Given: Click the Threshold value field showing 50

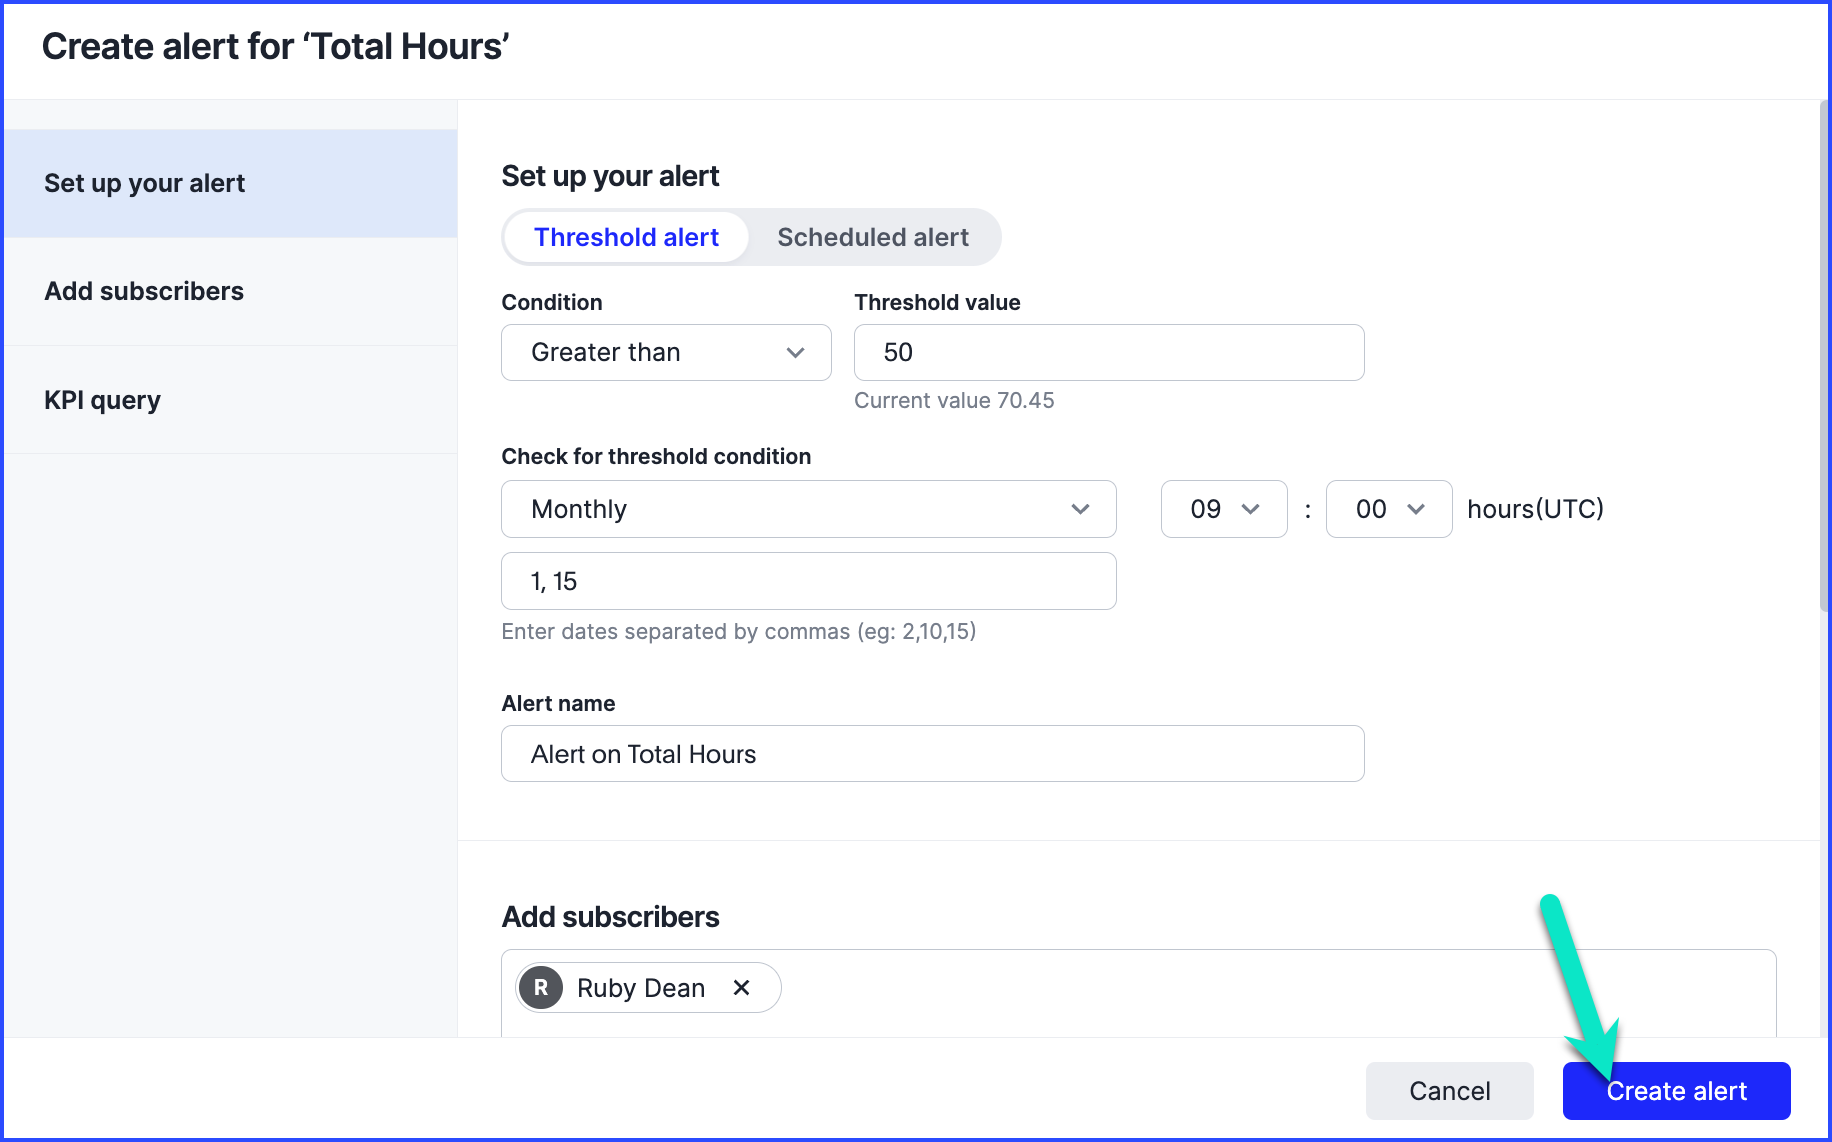Looking at the screenshot, I should point(1108,353).
